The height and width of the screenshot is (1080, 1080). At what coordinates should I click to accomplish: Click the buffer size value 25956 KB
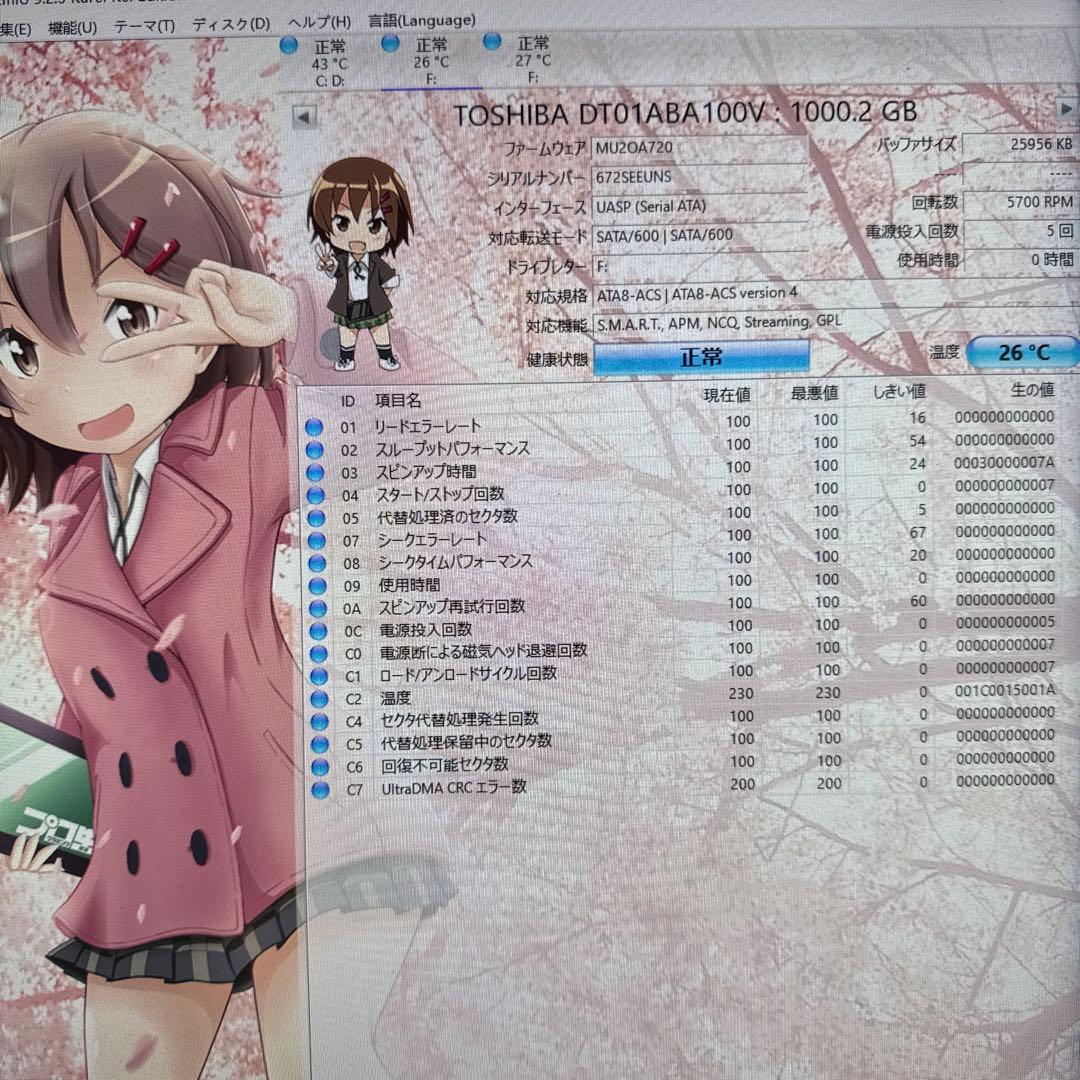pyautogui.click(x=1020, y=145)
